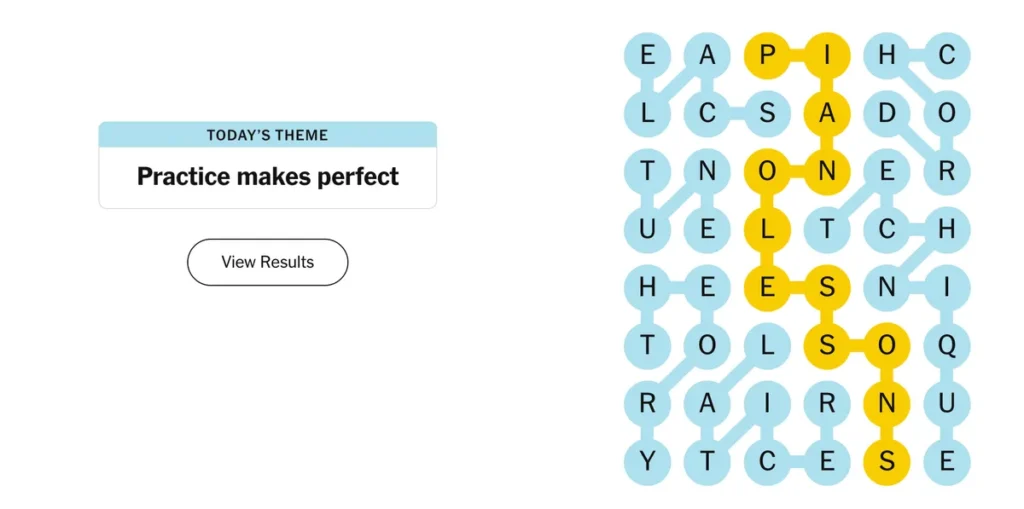
Task: Tap the final E of TECHNIQUE
Action: [947, 463]
